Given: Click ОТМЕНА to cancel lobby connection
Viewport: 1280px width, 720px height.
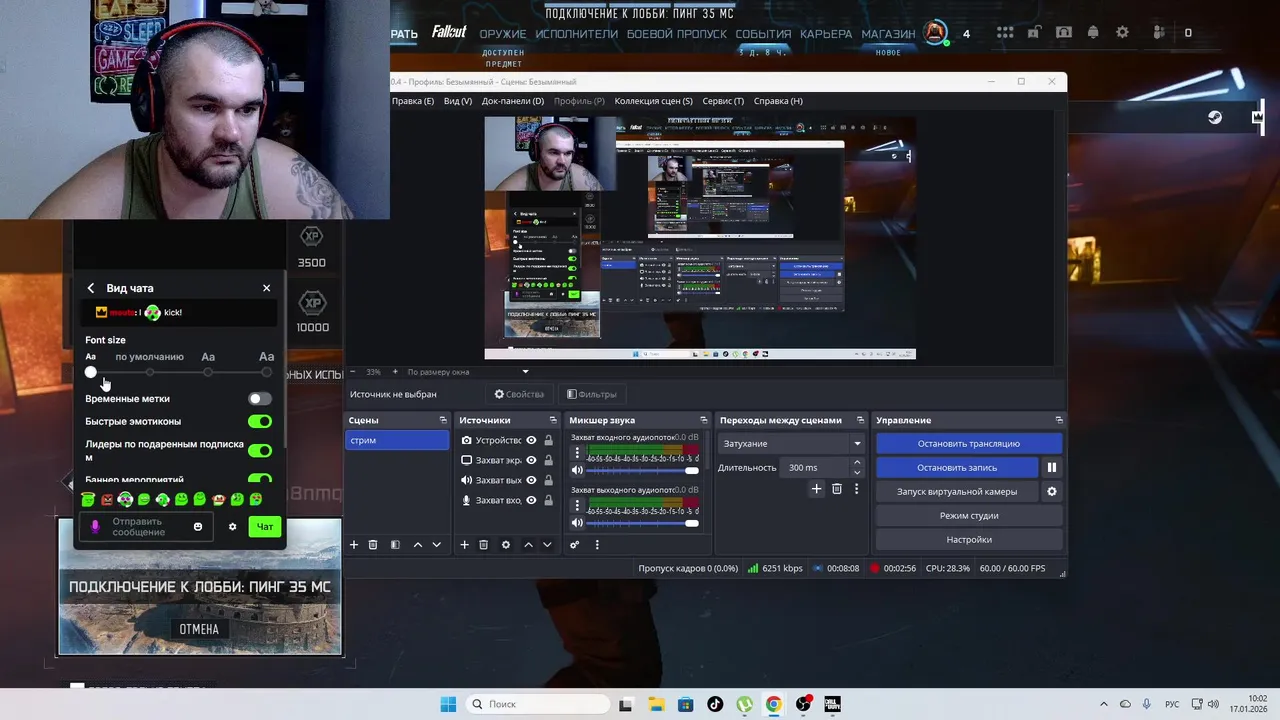Looking at the screenshot, I should point(199,629).
